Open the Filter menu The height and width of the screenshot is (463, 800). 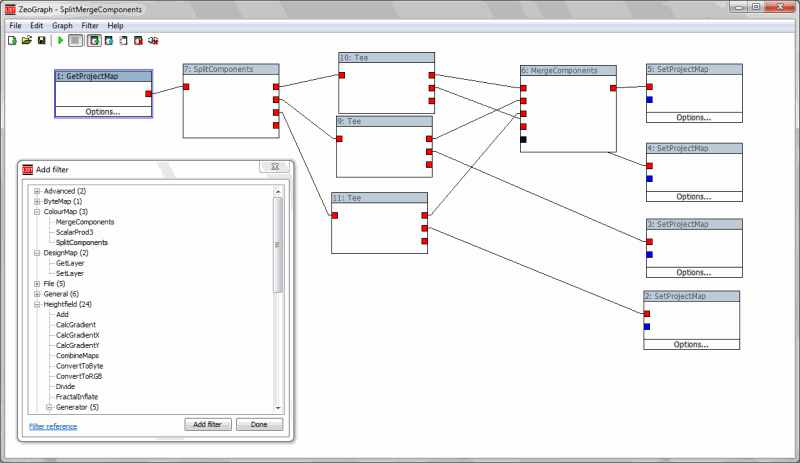[90, 25]
